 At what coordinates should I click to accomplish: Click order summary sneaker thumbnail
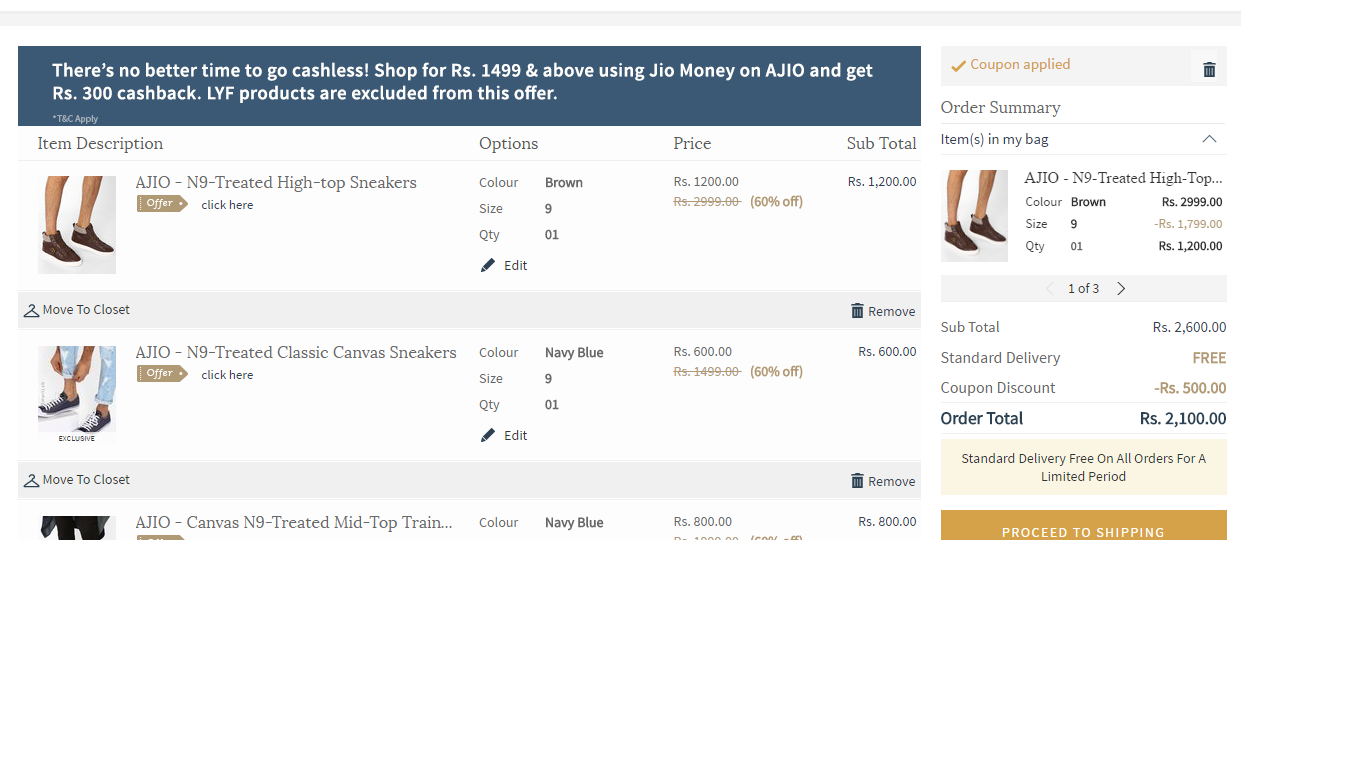[974, 216]
